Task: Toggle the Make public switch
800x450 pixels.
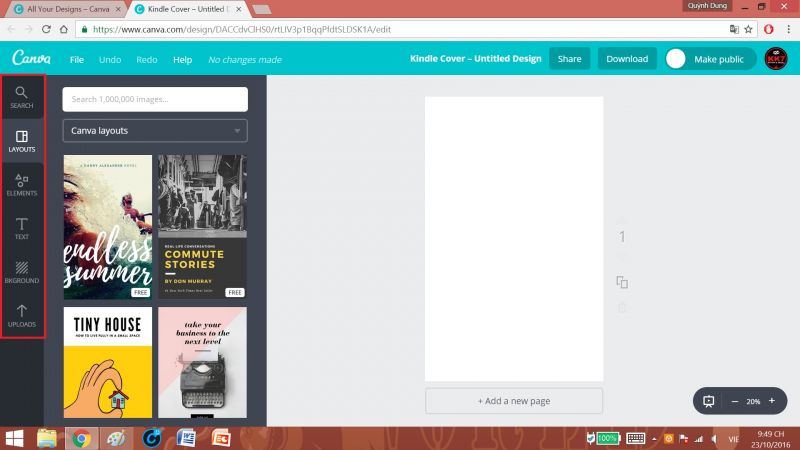Action: tap(677, 59)
